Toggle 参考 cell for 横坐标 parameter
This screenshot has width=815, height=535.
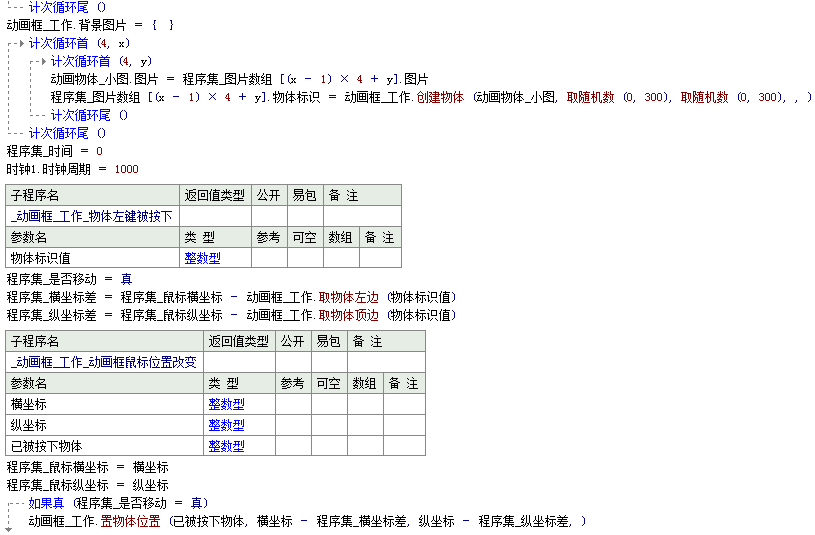coord(294,404)
